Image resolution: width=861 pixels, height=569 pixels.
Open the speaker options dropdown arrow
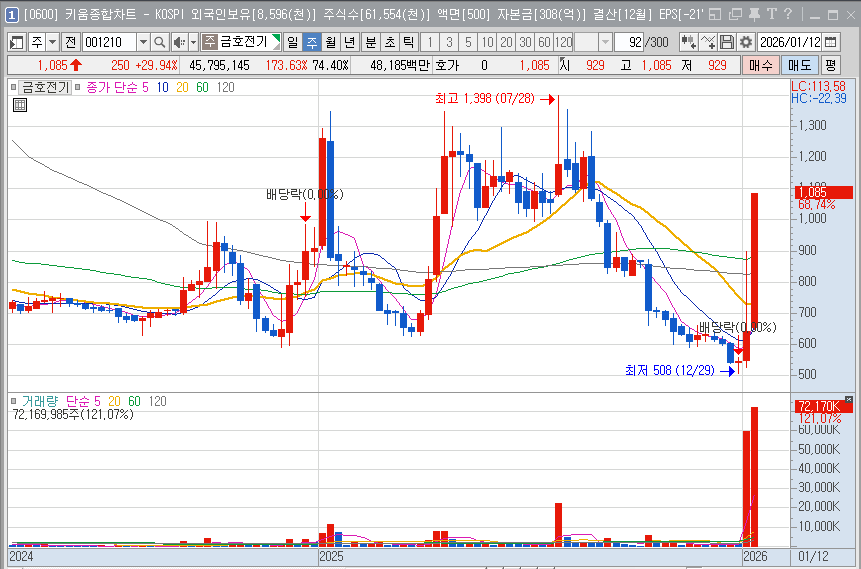pos(193,42)
